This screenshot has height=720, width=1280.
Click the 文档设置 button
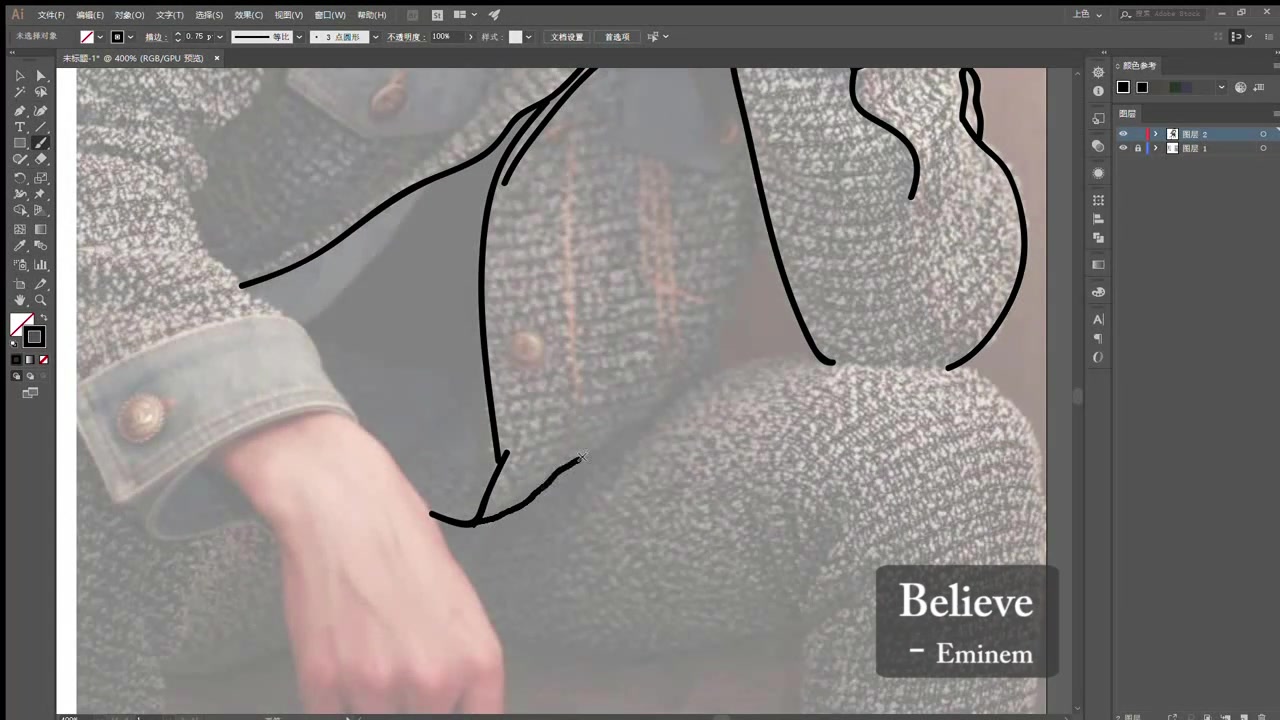[x=567, y=37]
